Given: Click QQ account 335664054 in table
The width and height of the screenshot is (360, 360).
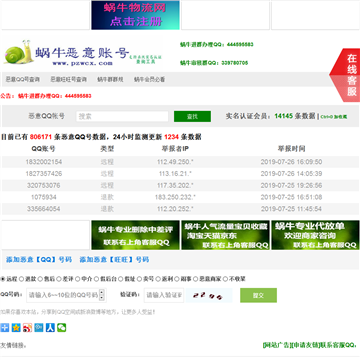Looking at the screenshot, I should (44, 209).
